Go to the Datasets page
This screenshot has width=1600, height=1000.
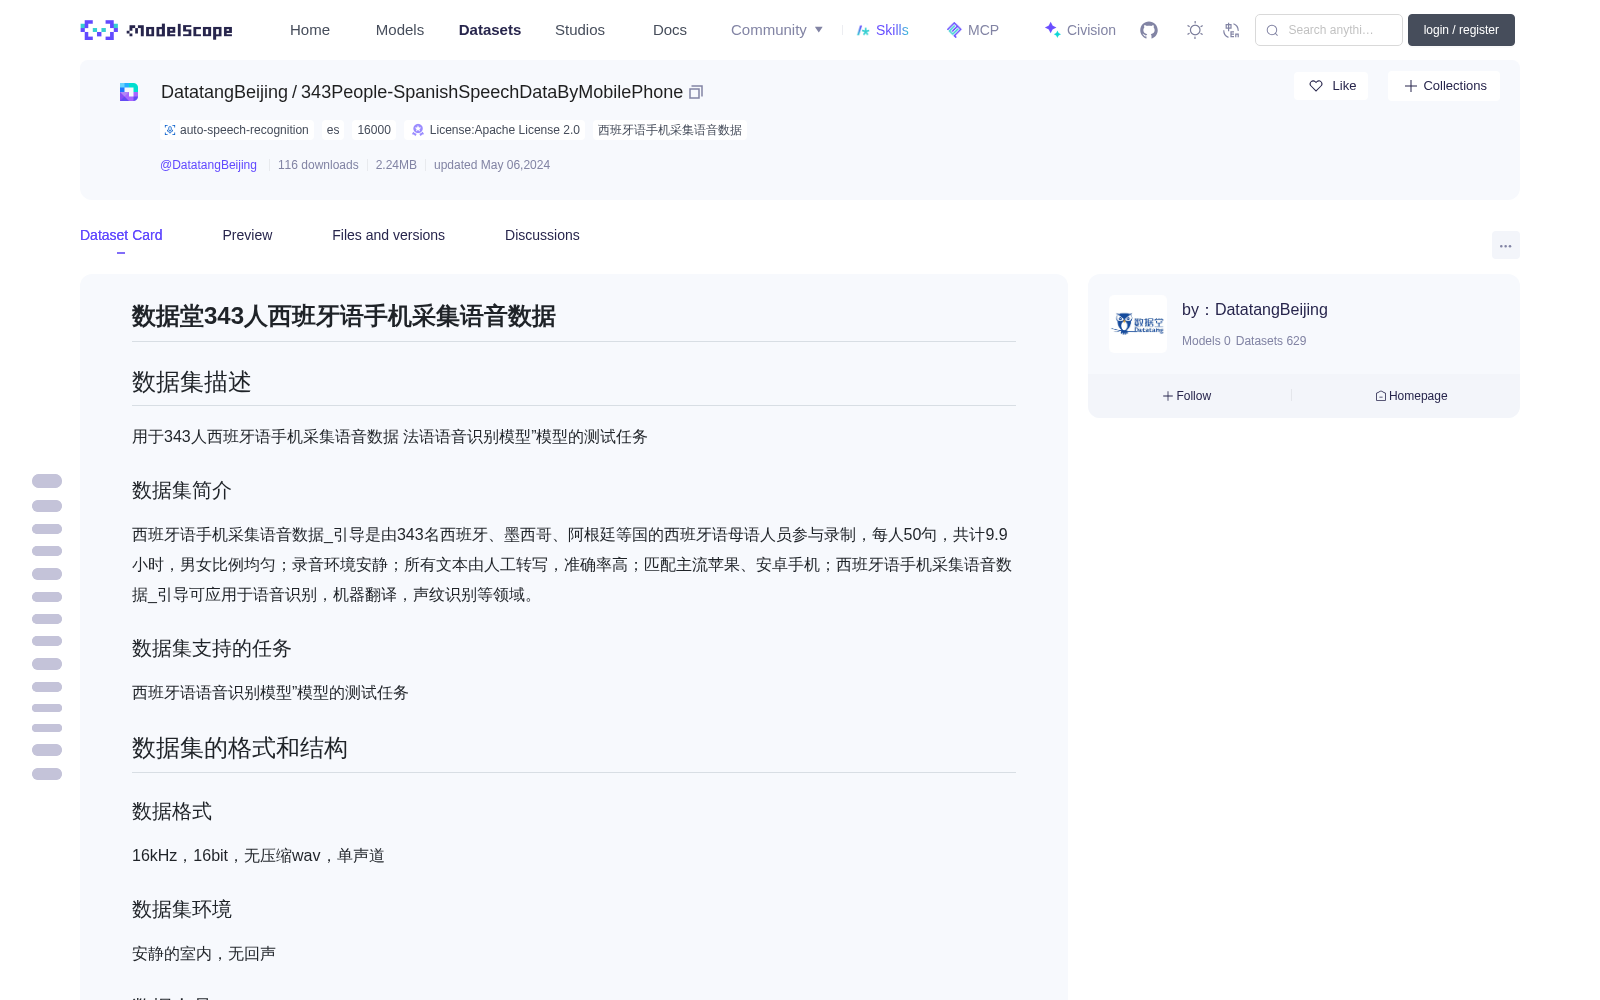click(x=490, y=30)
